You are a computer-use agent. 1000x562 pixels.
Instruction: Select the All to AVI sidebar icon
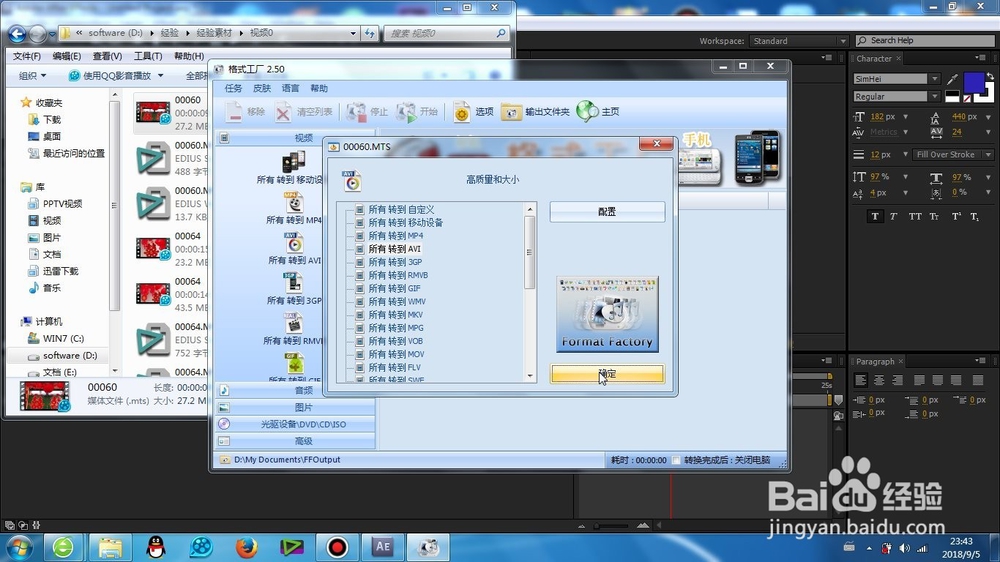pyautogui.click(x=293, y=243)
